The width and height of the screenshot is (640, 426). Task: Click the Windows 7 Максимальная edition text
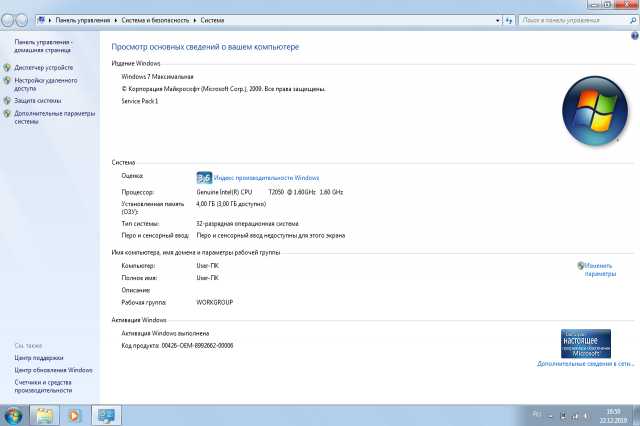[158, 77]
